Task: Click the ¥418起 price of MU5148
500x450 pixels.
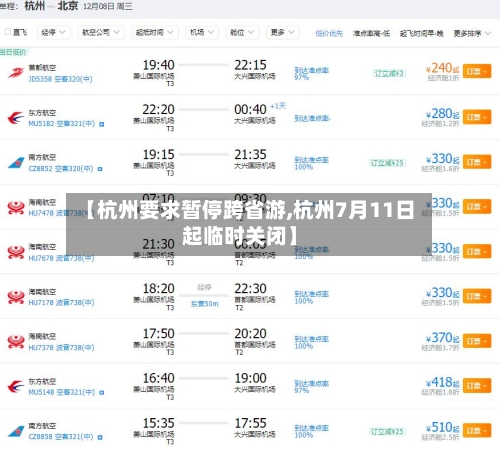Action: (442, 382)
